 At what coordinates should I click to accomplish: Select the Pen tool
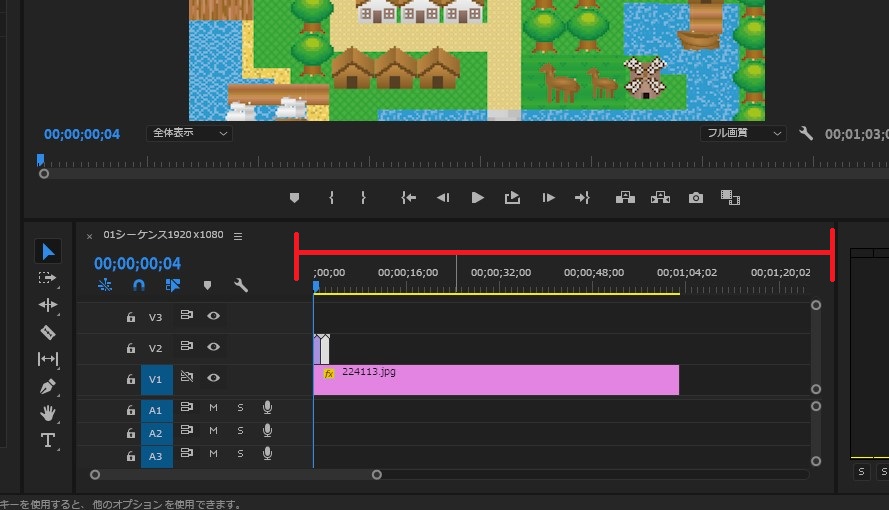47,386
